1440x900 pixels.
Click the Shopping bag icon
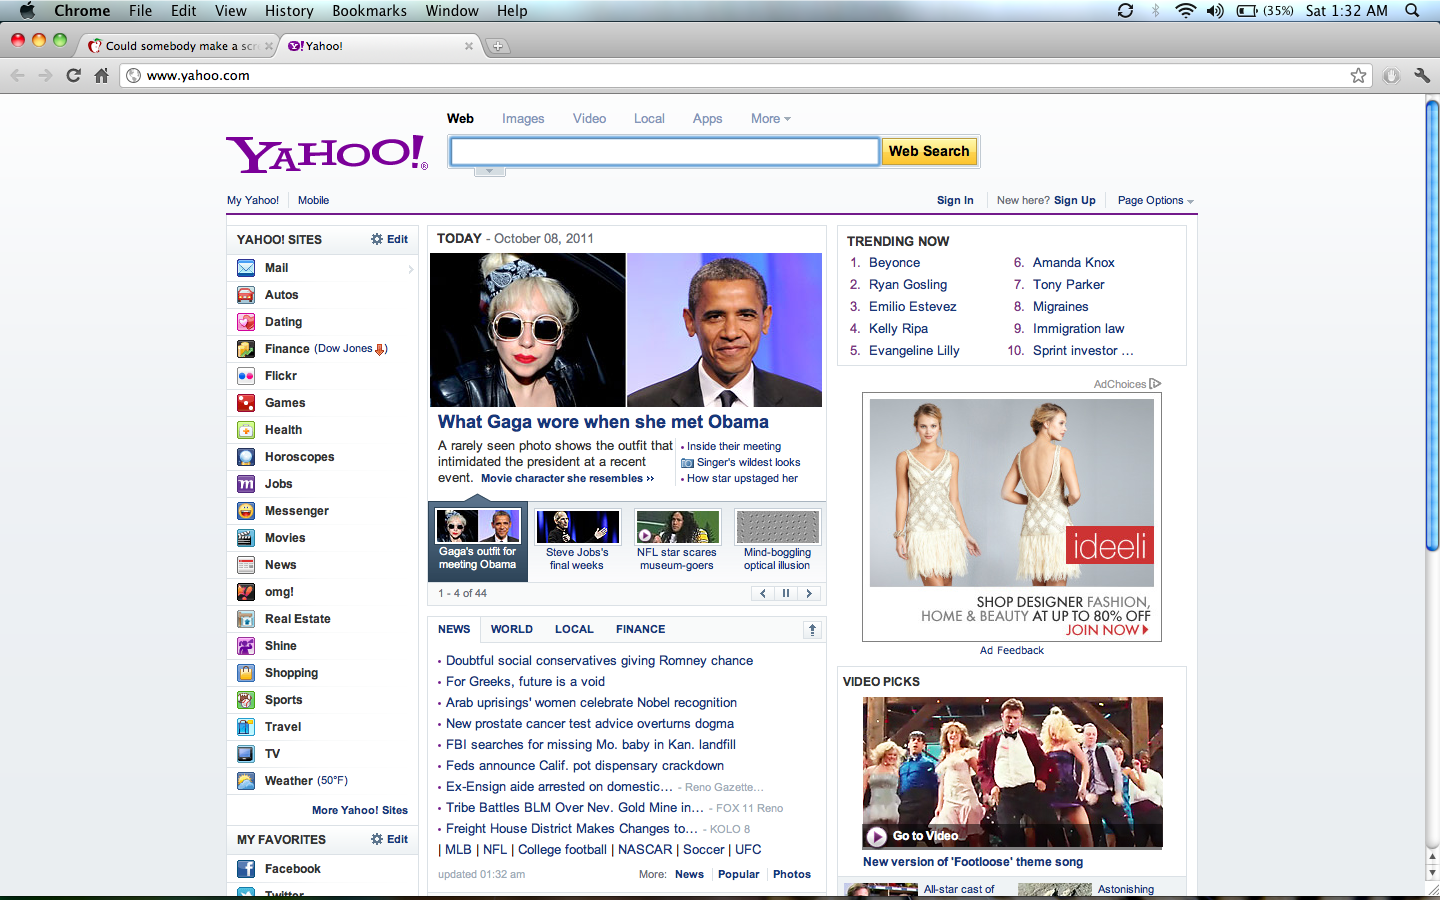tap(246, 673)
